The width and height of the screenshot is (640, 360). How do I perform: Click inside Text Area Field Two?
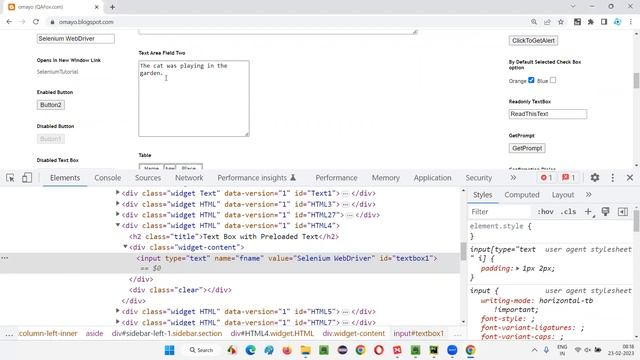click(x=194, y=98)
